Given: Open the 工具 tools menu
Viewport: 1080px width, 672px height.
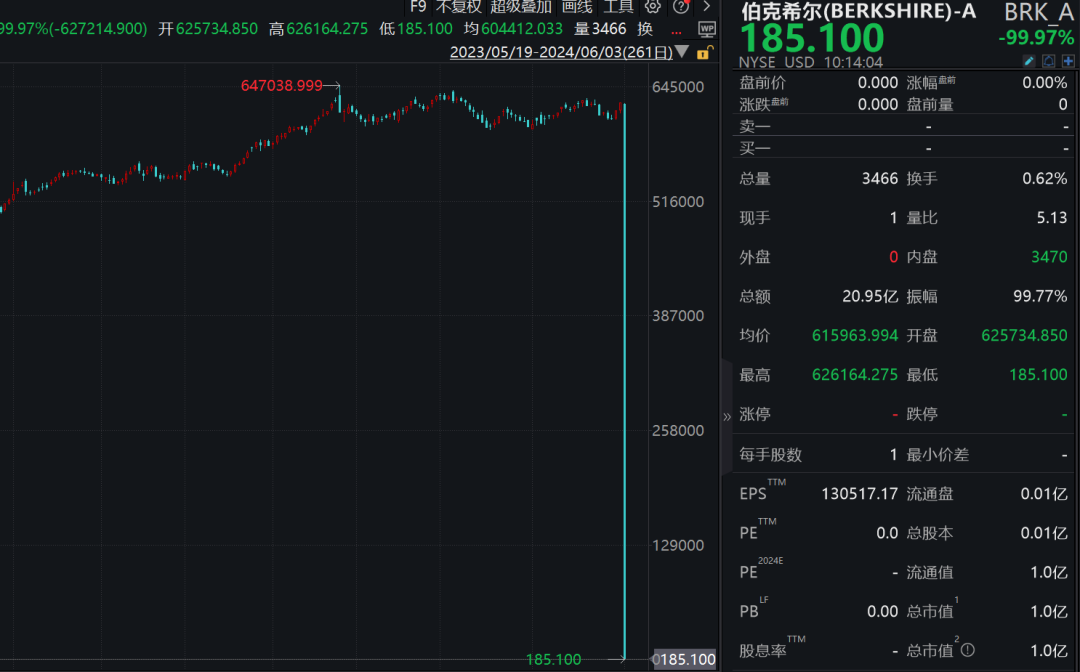Looking at the screenshot, I should (618, 6).
